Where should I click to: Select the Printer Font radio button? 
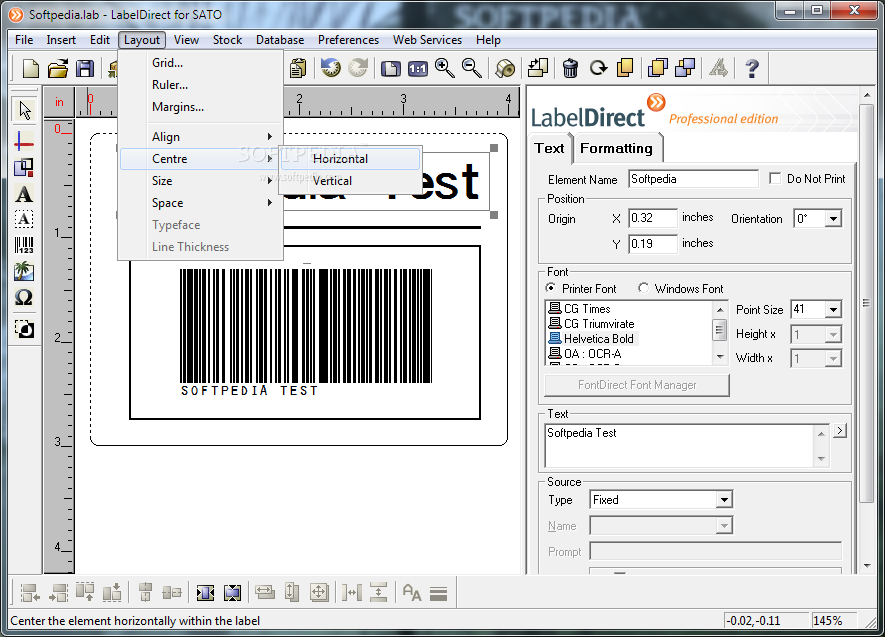550,288
